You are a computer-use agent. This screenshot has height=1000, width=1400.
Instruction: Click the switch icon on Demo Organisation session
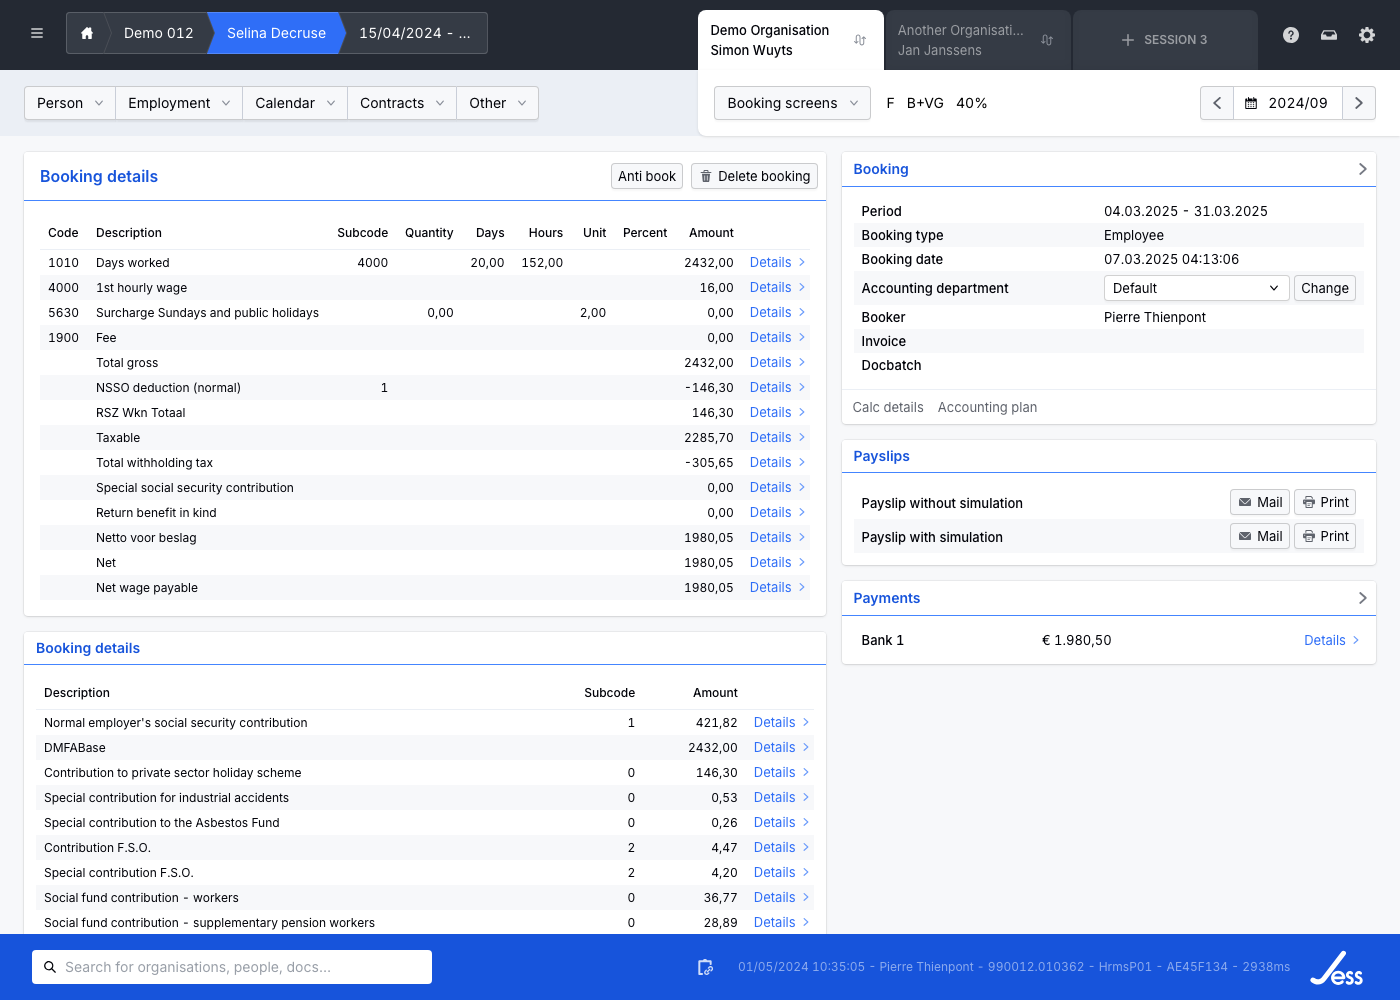click(860, 40)
